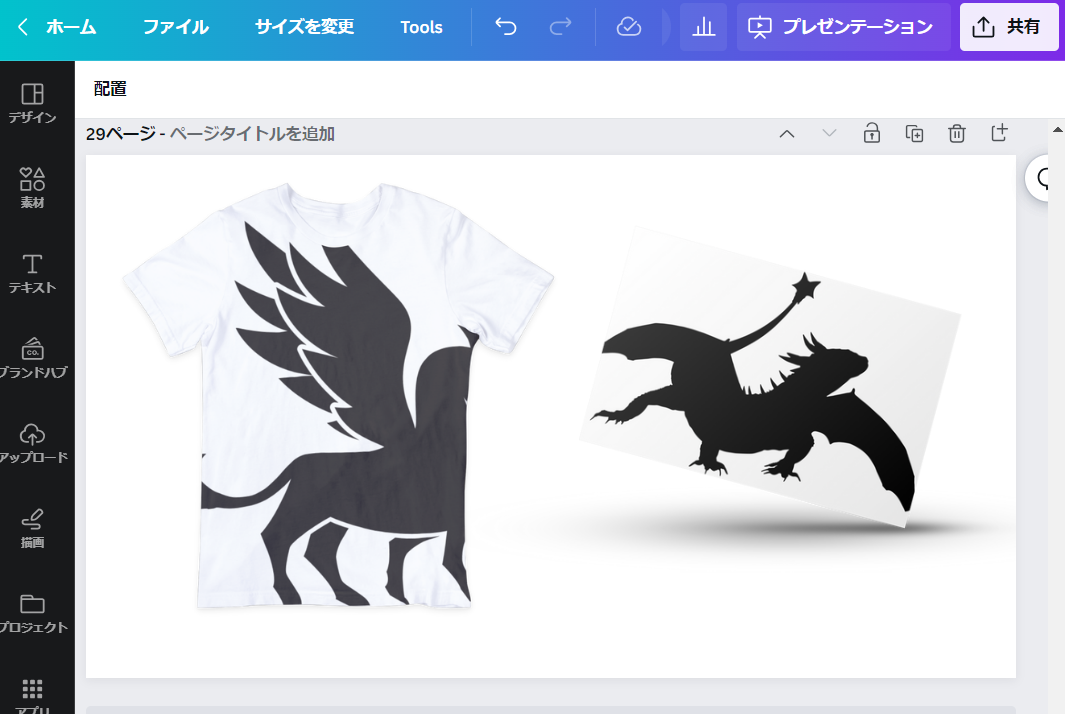Click the scrollbar up arrow
Viewport: 1065px width, 714px height.
click(1058, 129)
